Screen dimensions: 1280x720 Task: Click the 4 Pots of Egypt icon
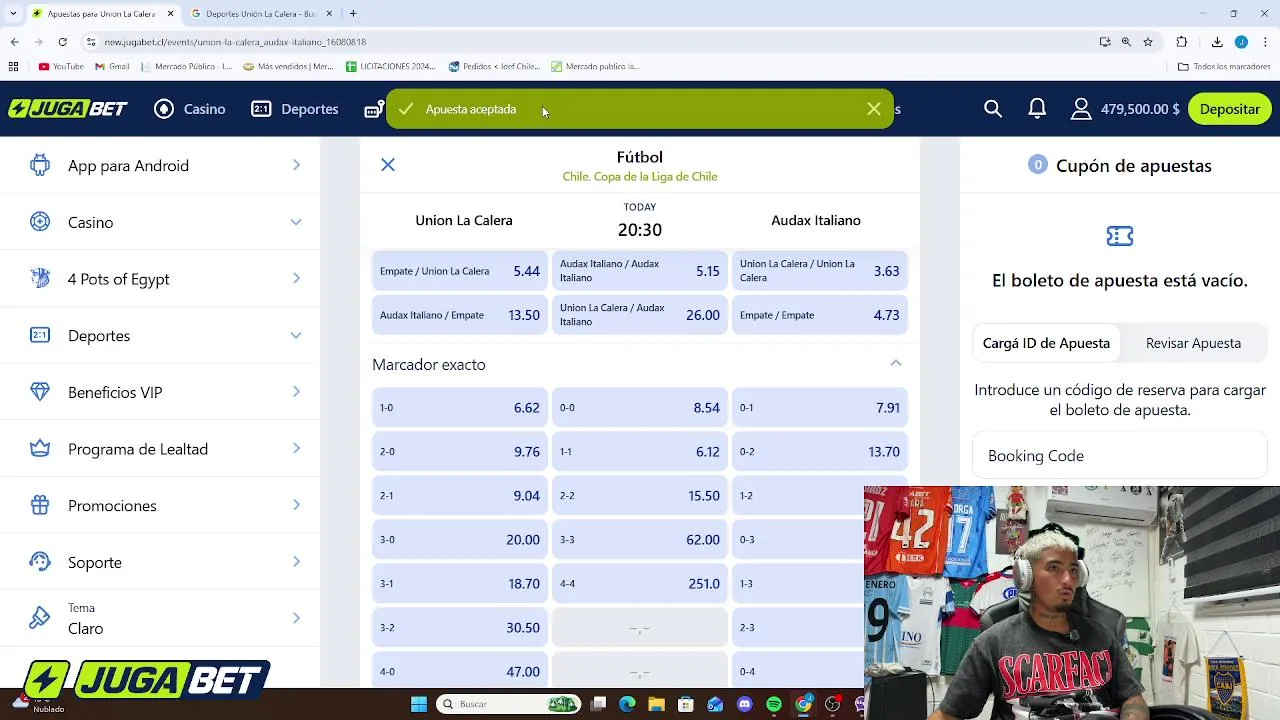pos(40,279)
